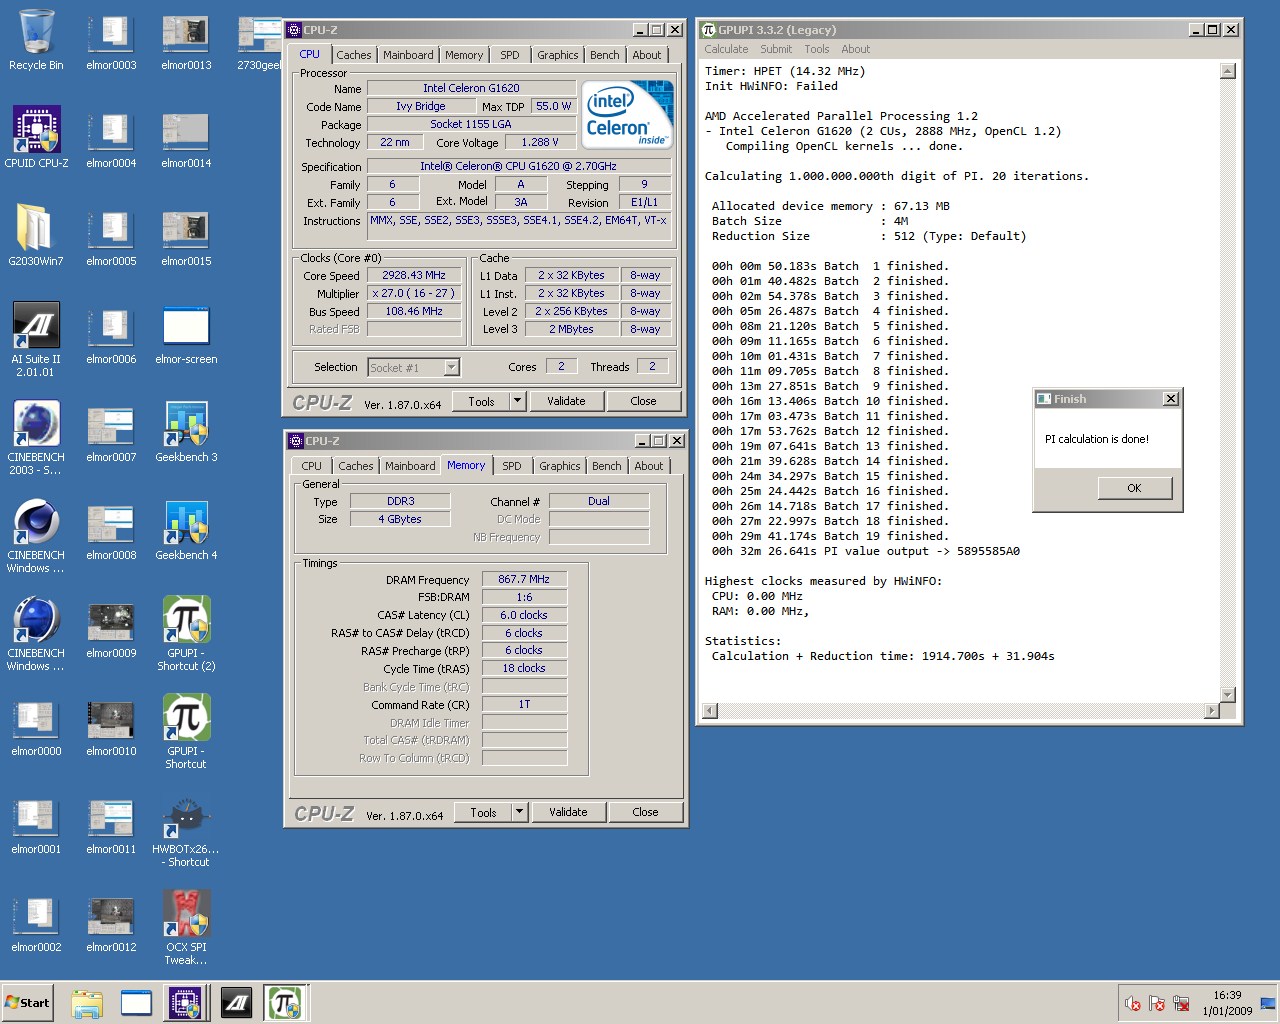Screen dimensions: 1280x1024
Task: Click Tools button in lower CPU-Z
Action: (x=483, y=812)
